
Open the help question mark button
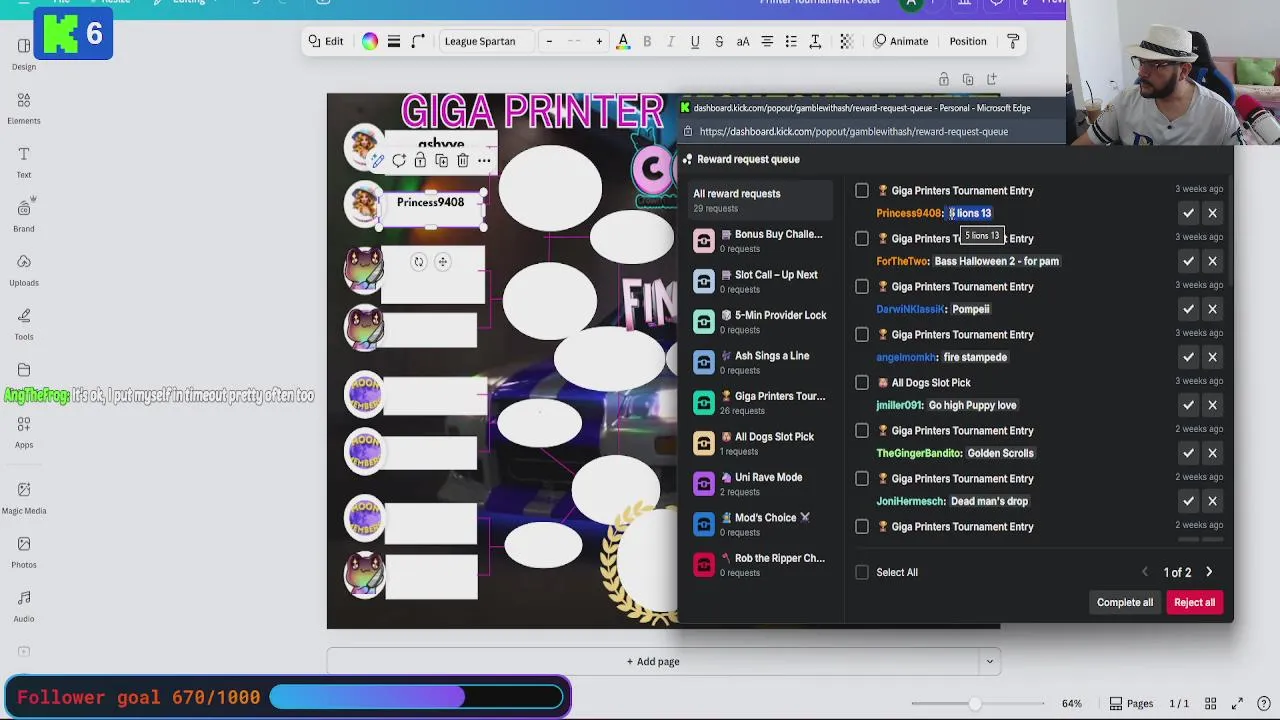[1264, 703]
